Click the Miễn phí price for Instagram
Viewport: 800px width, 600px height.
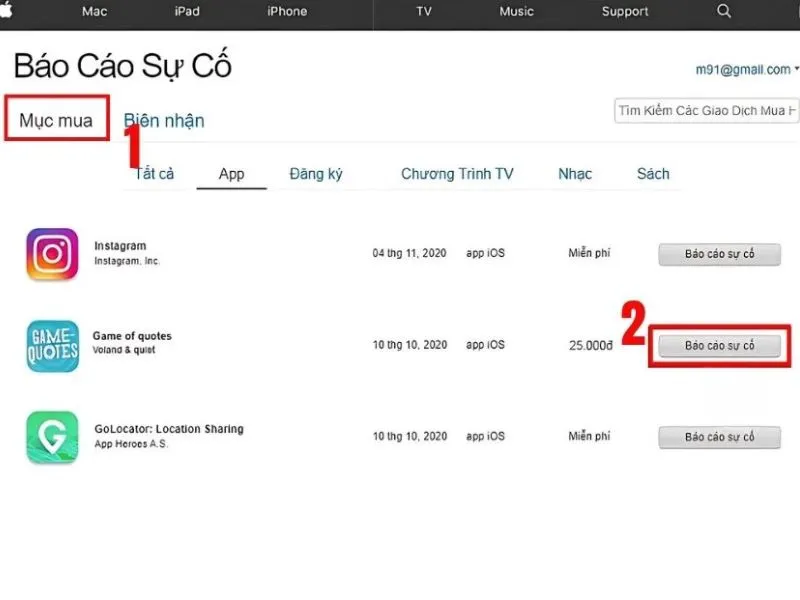589,253
